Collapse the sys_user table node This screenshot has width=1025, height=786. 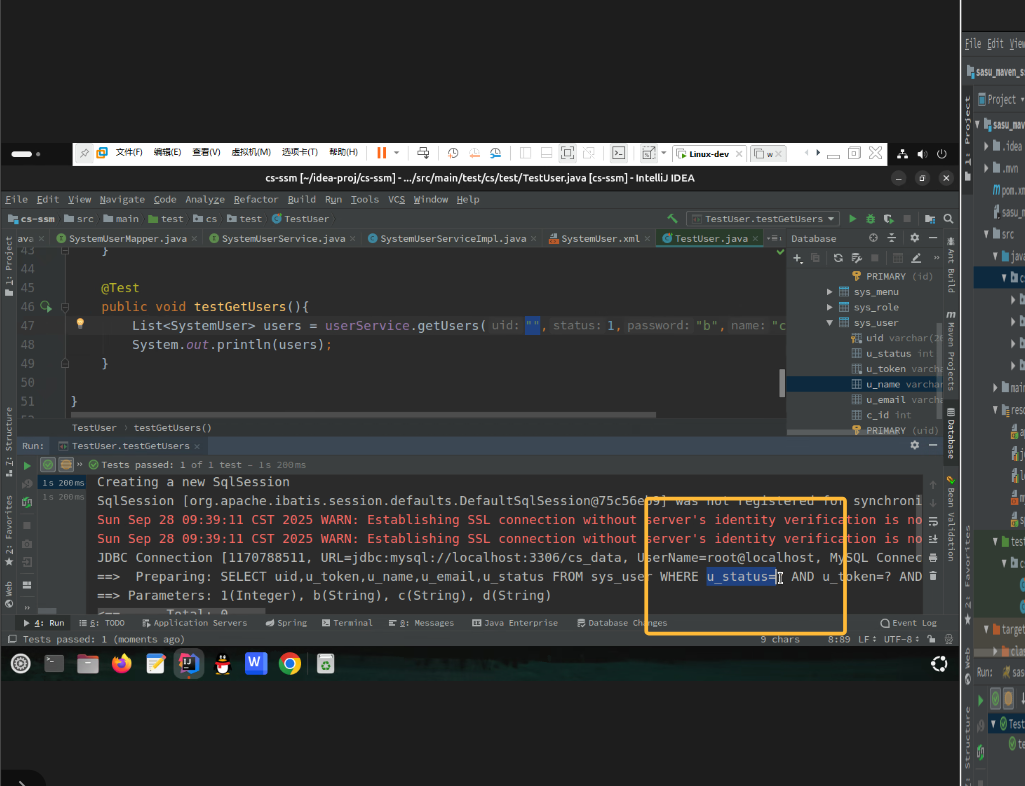point(828,322)
